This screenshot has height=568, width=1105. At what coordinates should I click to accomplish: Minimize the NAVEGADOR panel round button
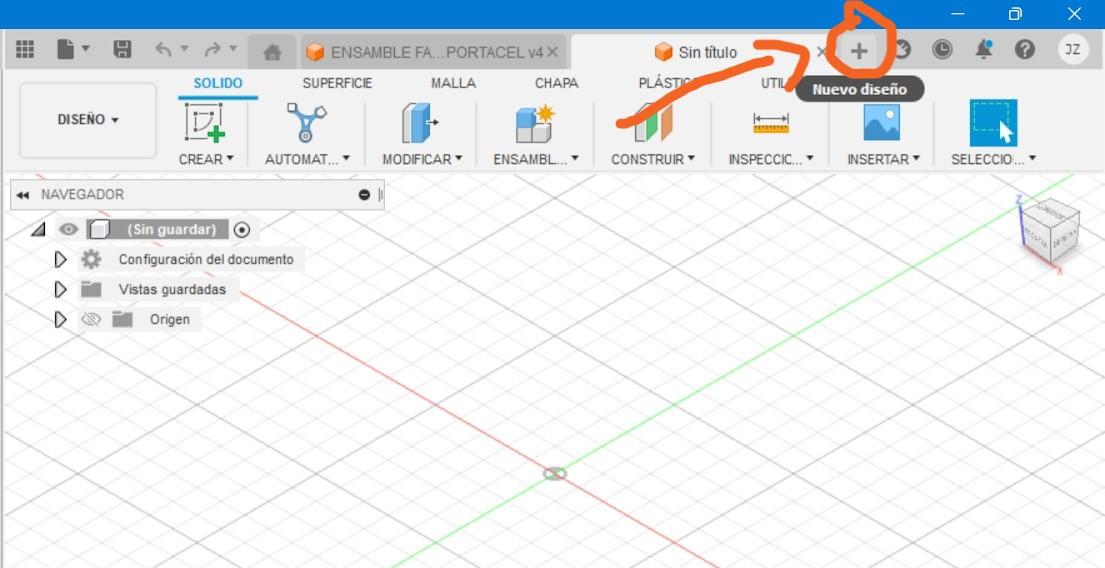pos(364,195)
